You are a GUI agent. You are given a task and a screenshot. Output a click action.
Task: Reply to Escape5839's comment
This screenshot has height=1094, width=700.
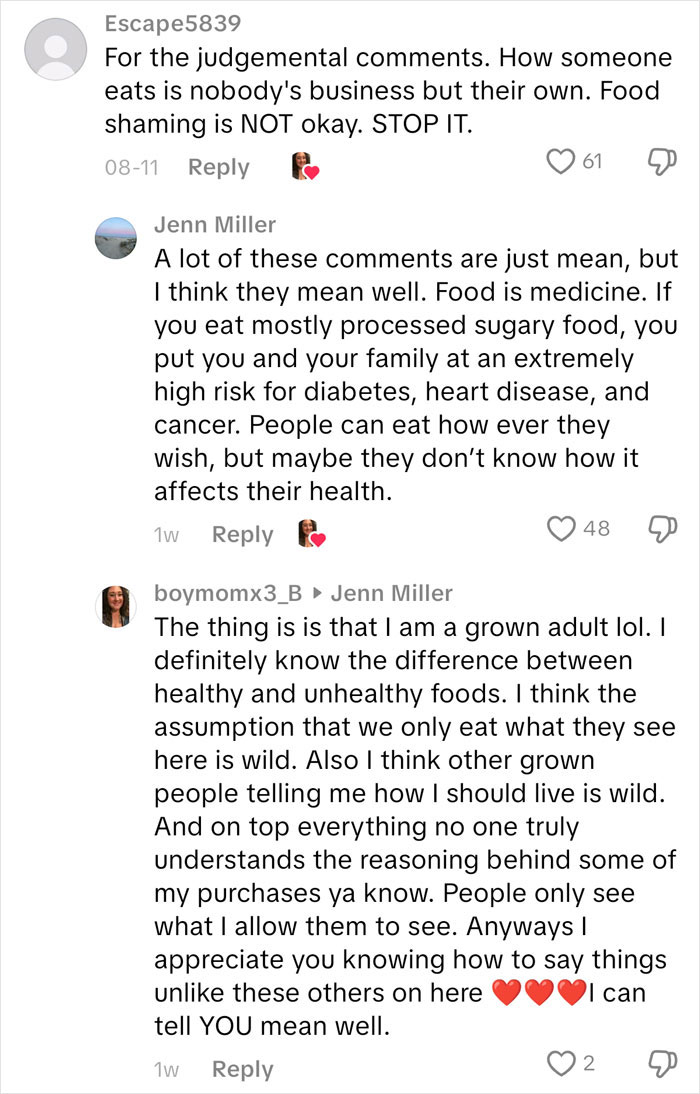219,167
